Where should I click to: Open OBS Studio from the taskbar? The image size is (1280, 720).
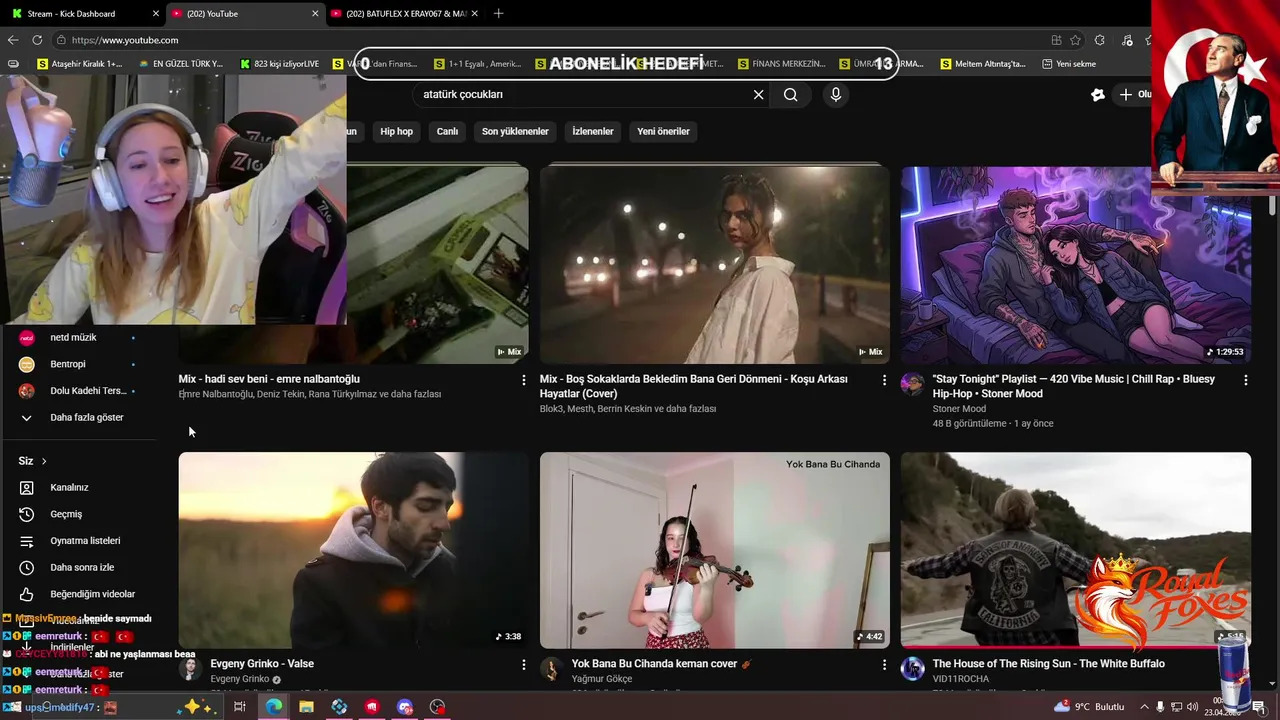pos(437,707)
